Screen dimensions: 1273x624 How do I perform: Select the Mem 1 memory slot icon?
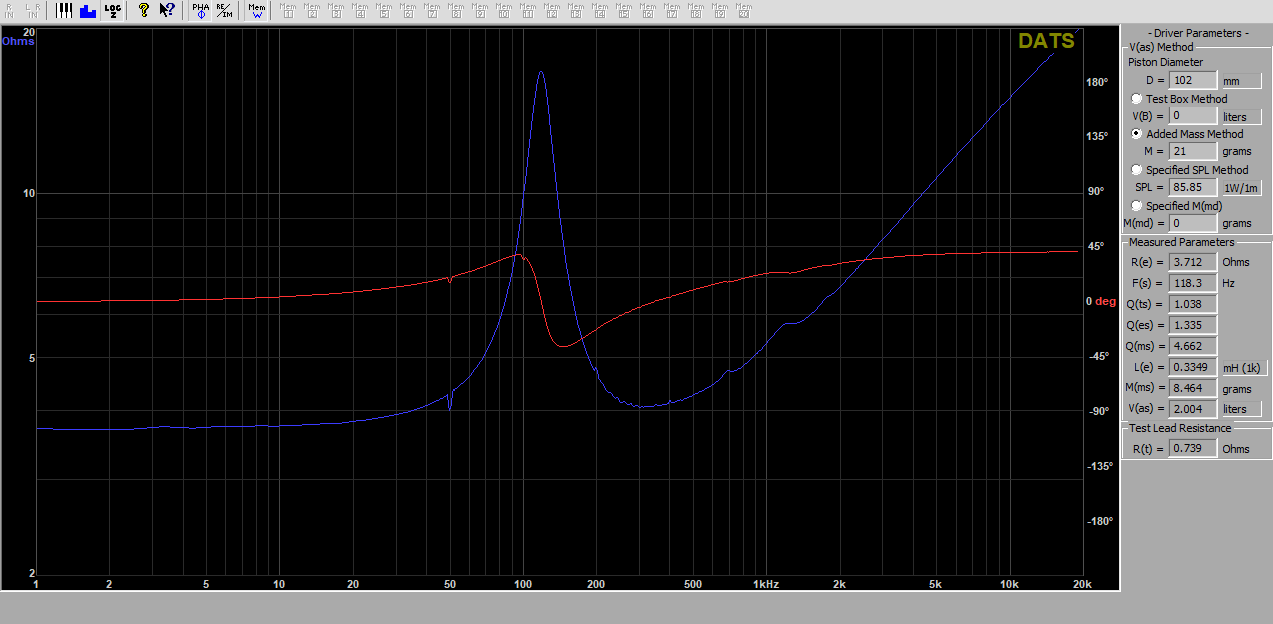pyautogui.click(x=288, y=11)
